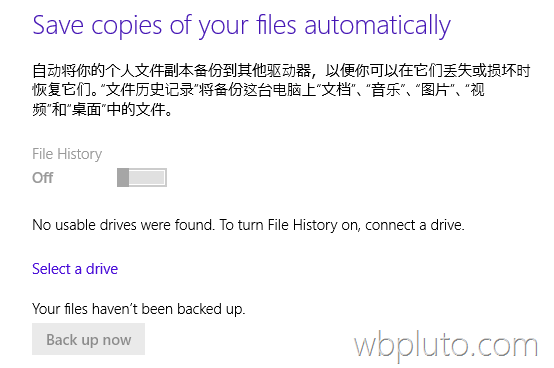The width and height of the screenshot is (554, 368).
Task: Click the Off status label
Action: 43,178
